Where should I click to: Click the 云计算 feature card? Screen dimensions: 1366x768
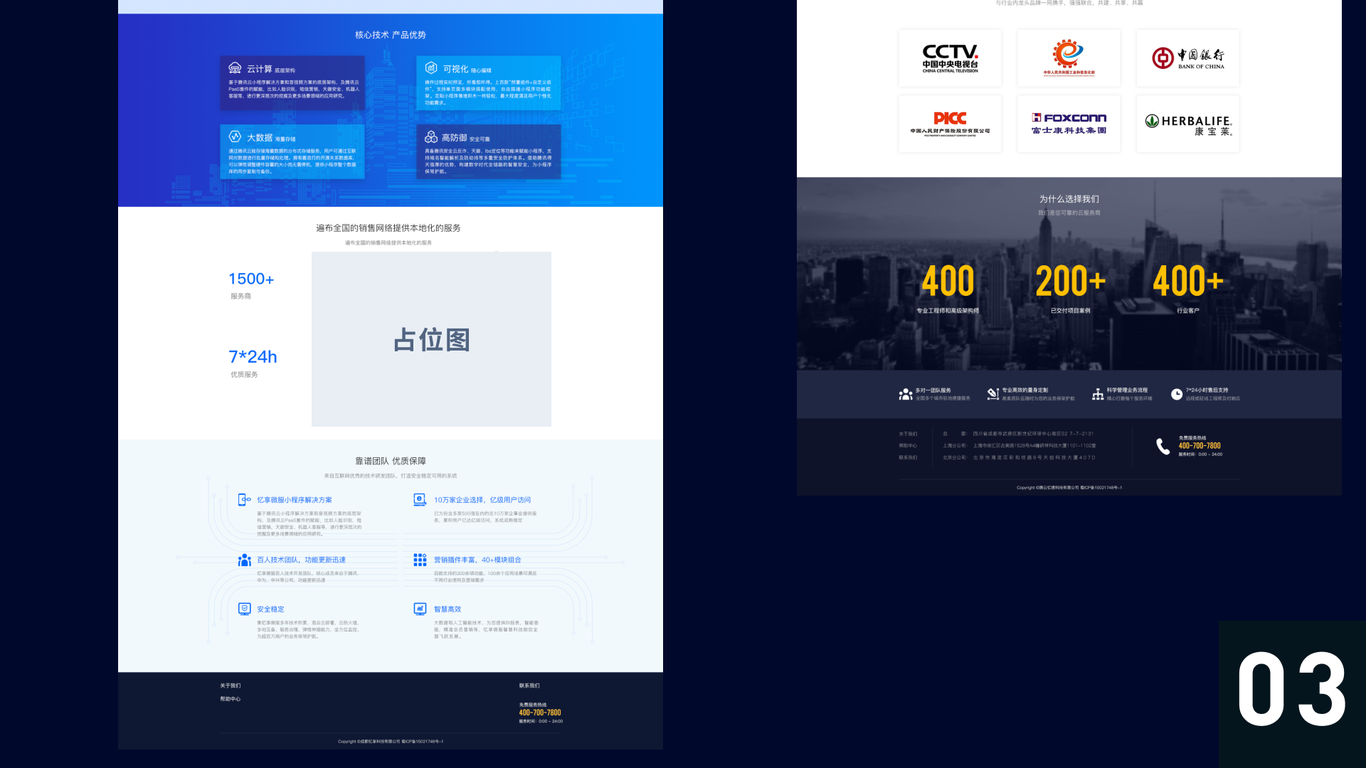coord(292,83)
